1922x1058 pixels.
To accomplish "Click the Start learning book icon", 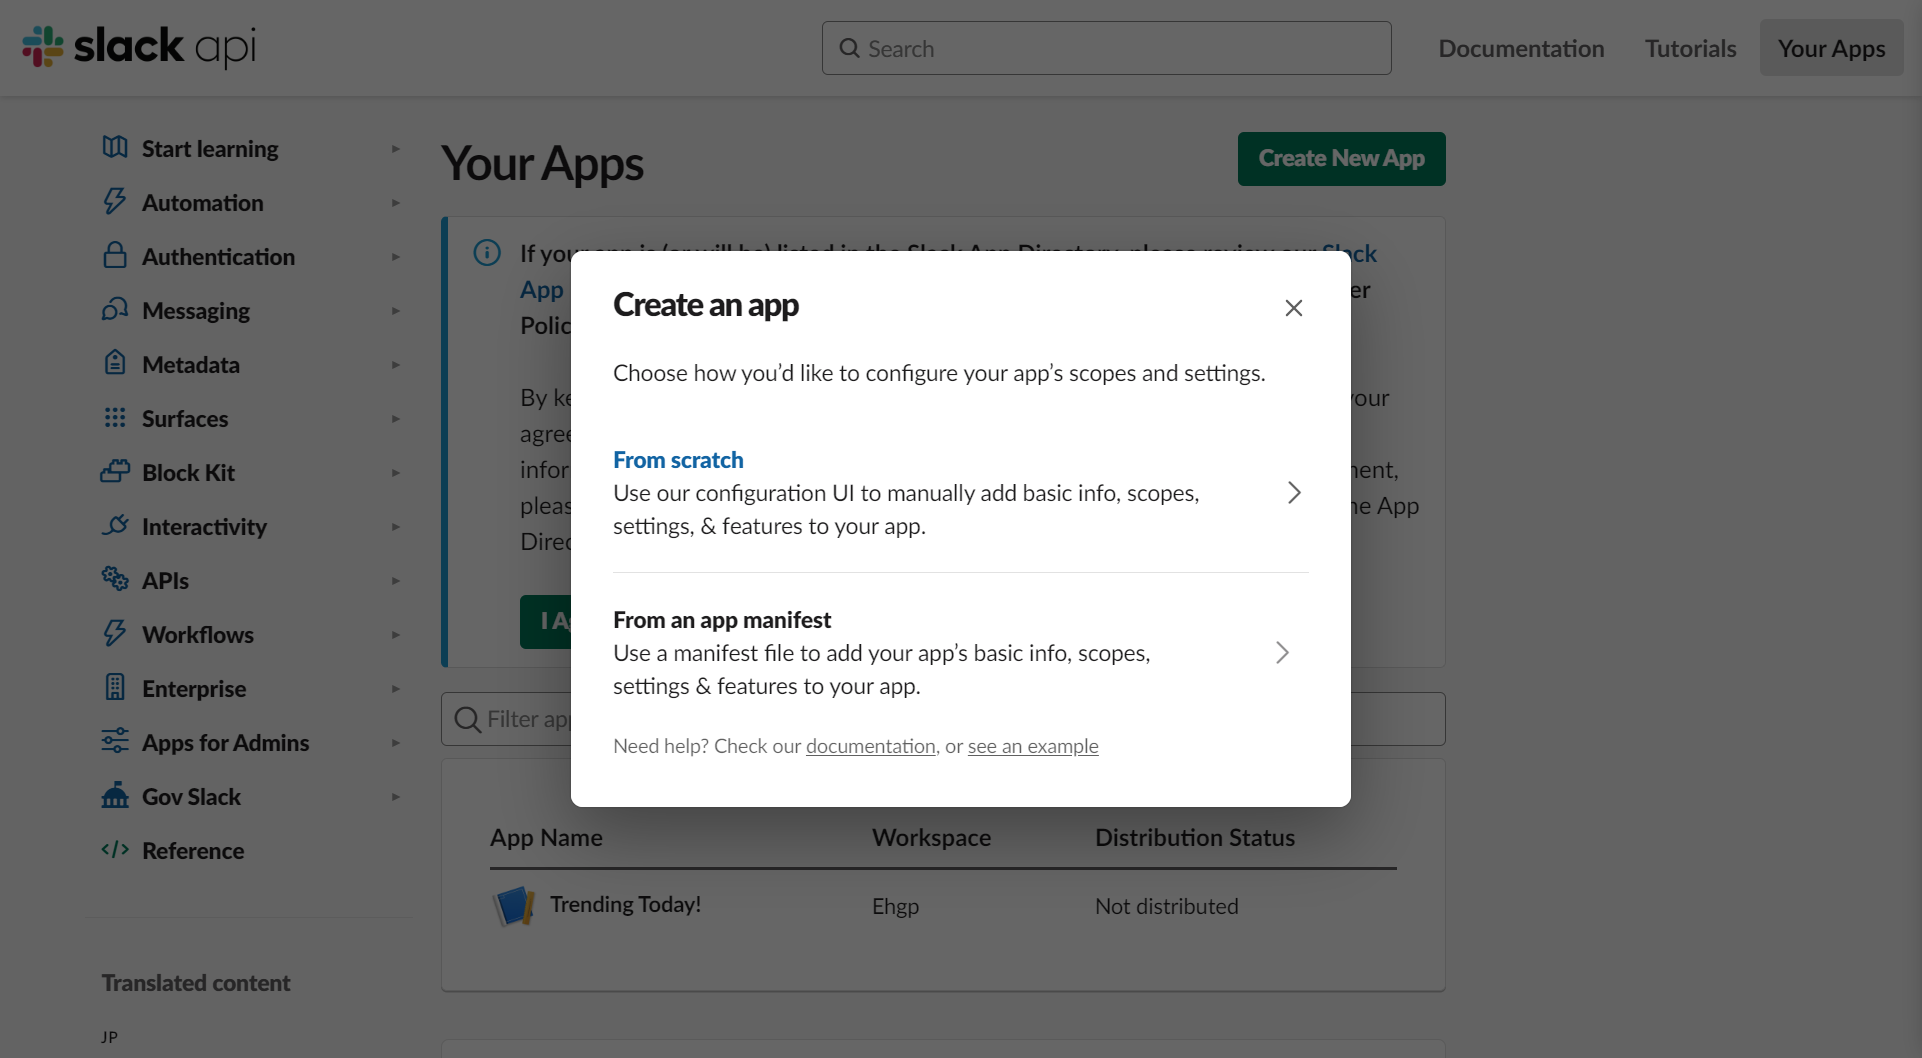I will tap(115, 147).
